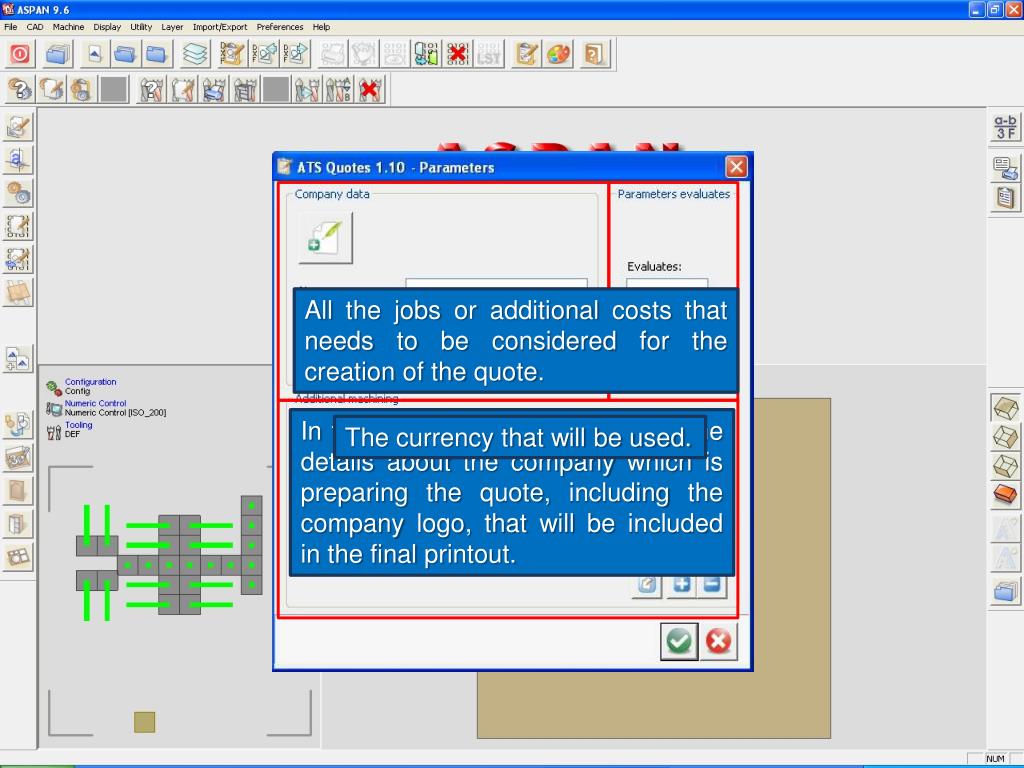Screen dimensions: 1024x768
Task: Click the small tan square in machine preview
Action: point(144,722)
